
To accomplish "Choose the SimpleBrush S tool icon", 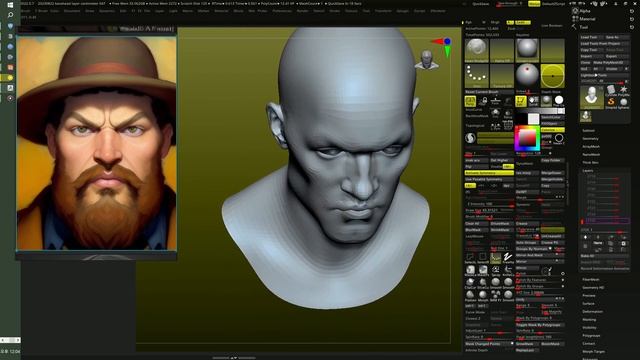I will (611, 103).
